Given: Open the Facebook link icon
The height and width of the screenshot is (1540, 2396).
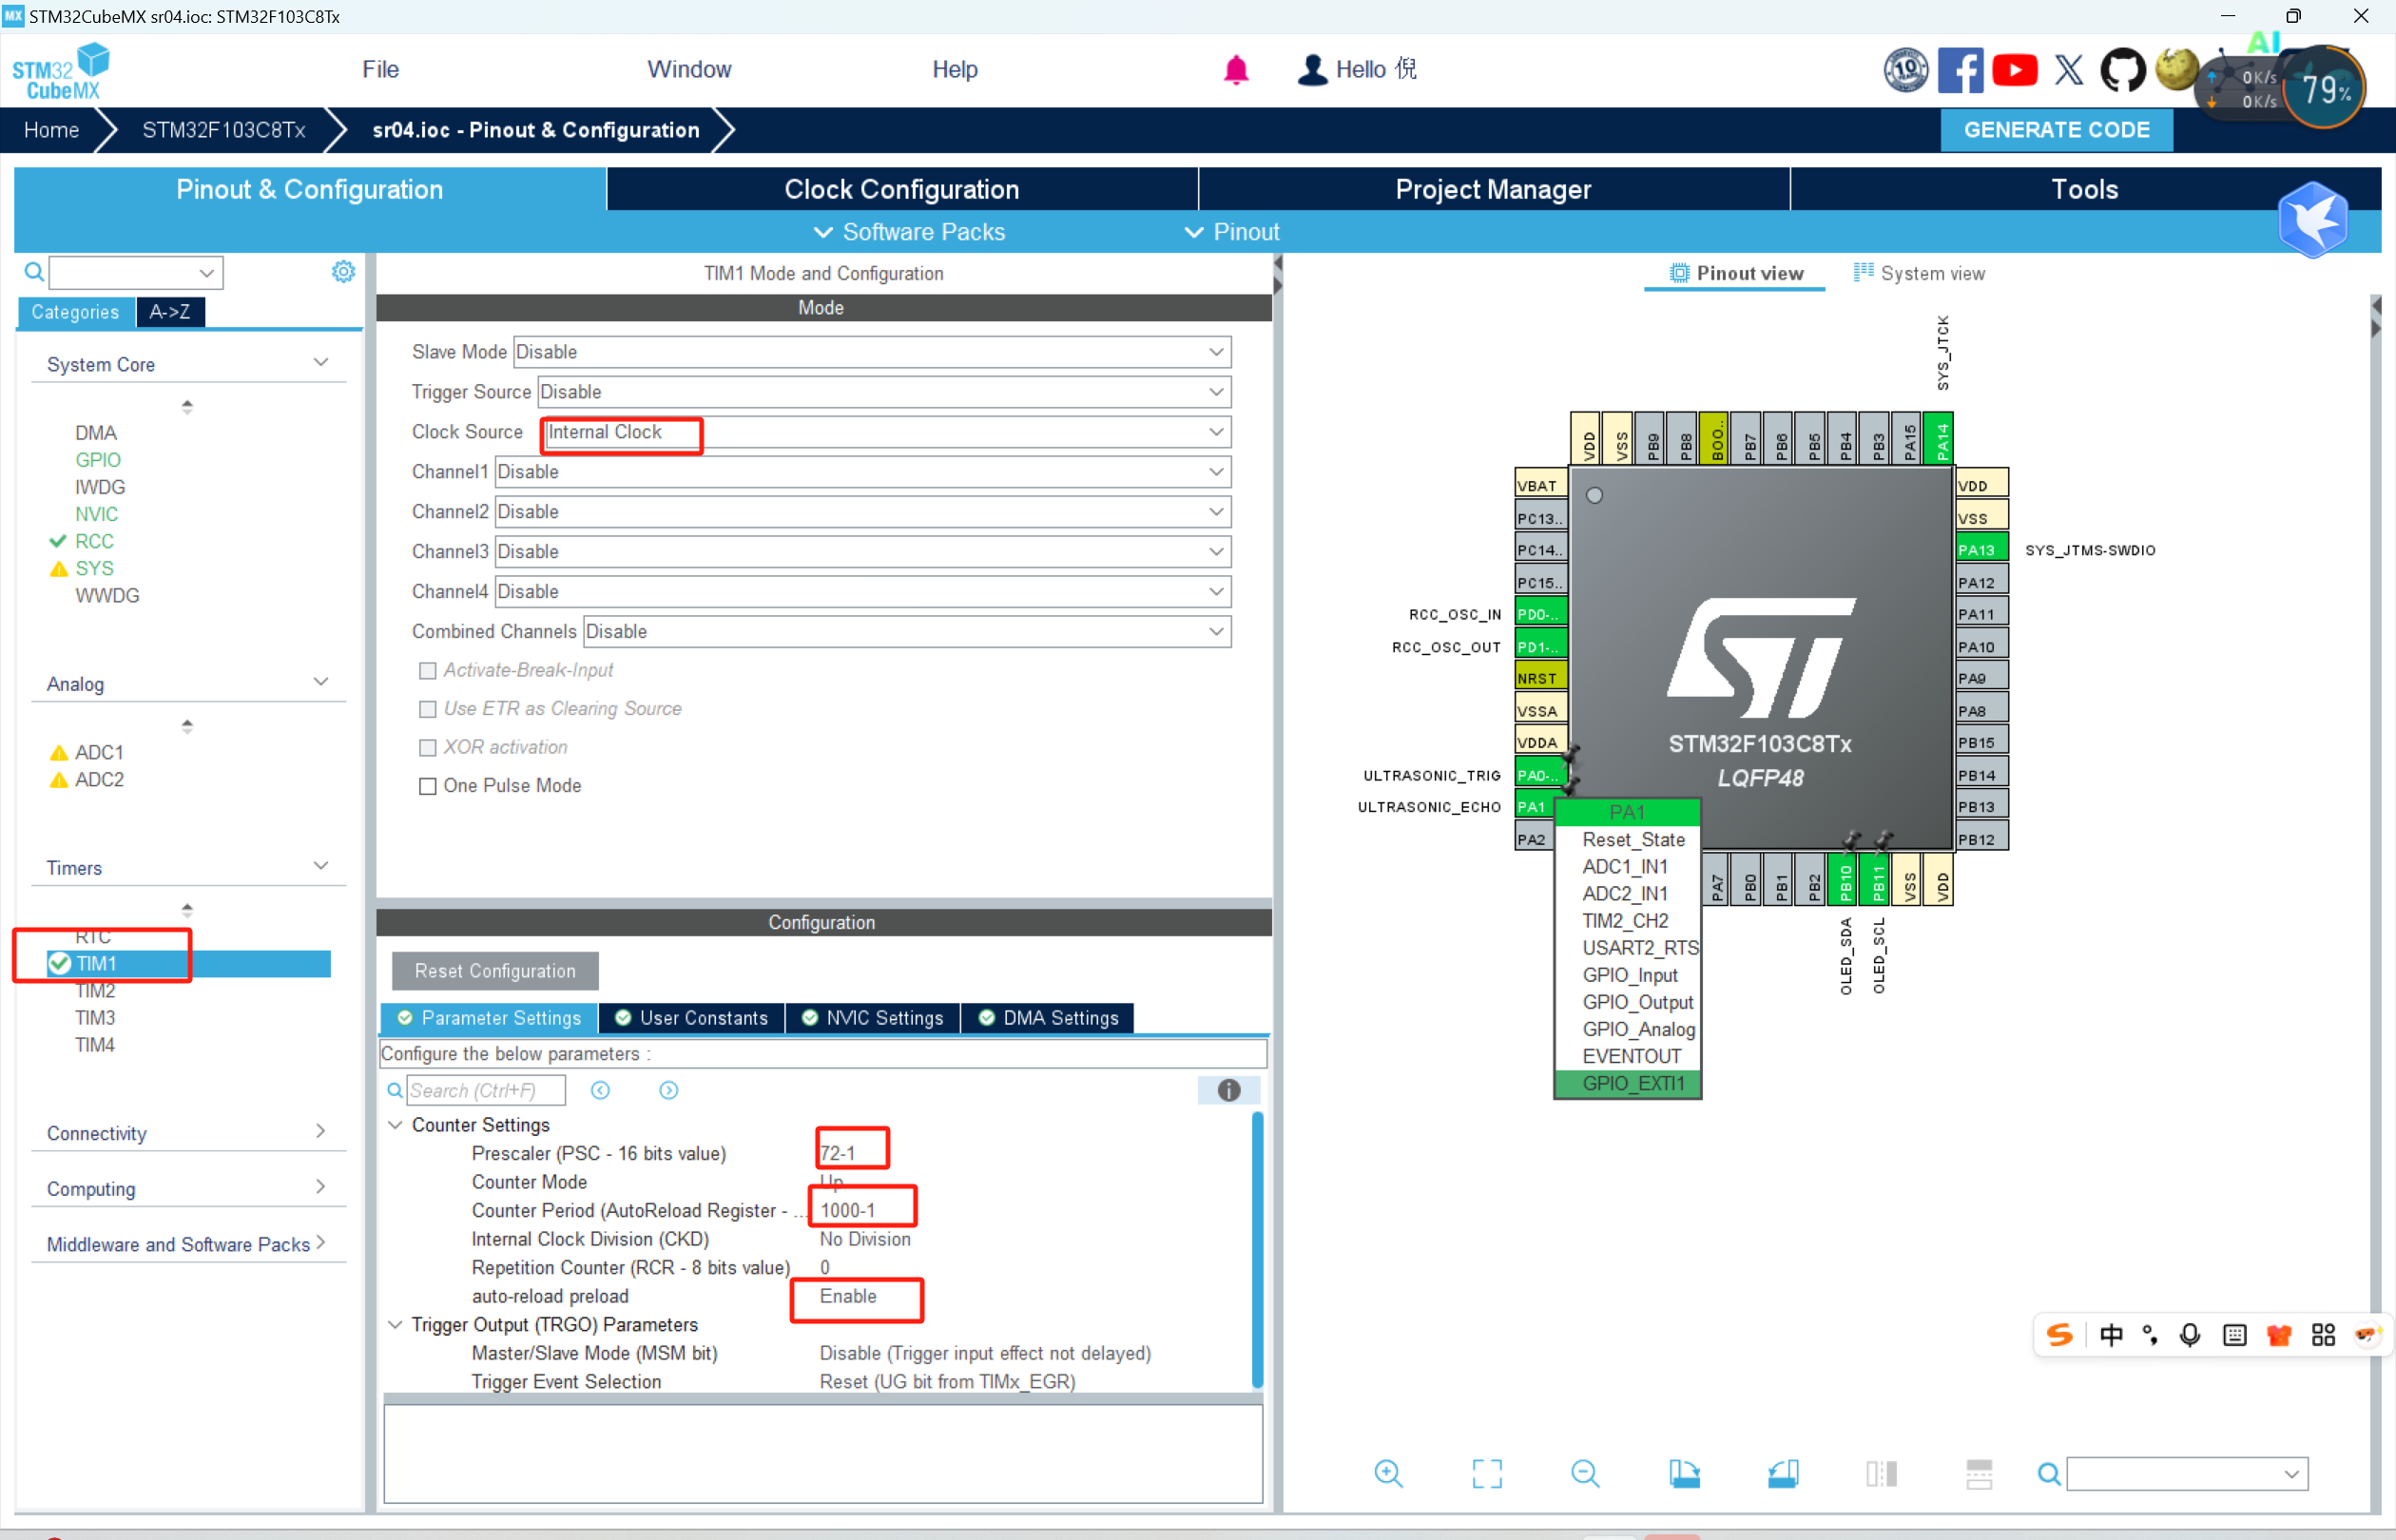Looking at the screenshot, I should [x=1960, y=70].
